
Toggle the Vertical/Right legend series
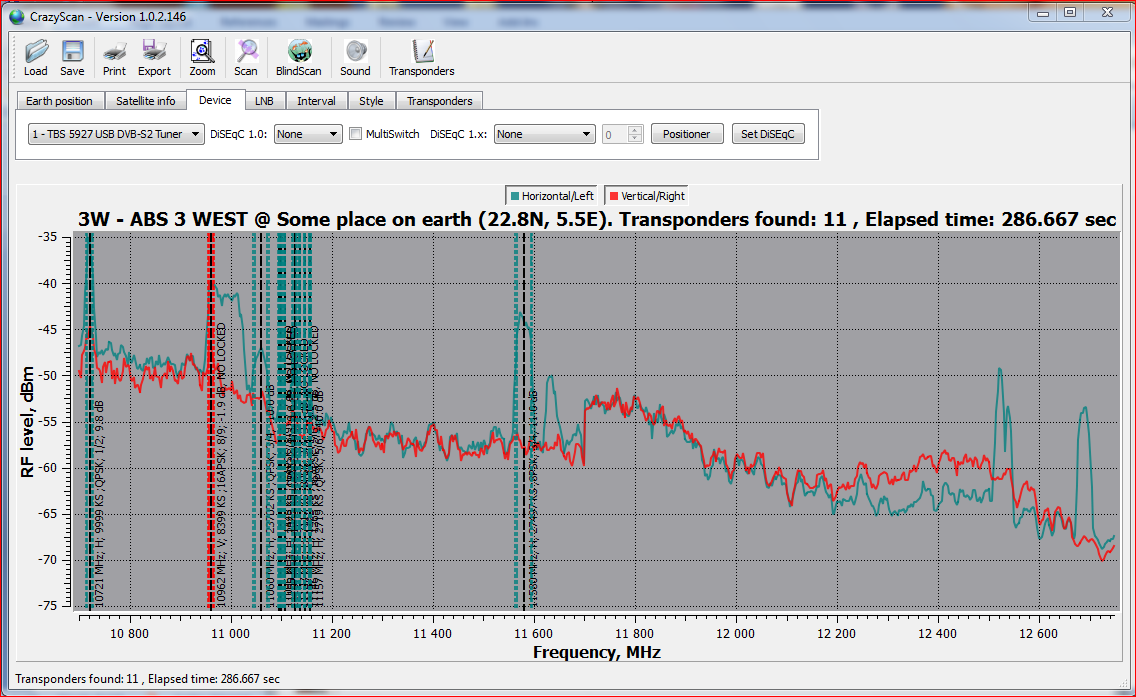(x=647, y=196)
